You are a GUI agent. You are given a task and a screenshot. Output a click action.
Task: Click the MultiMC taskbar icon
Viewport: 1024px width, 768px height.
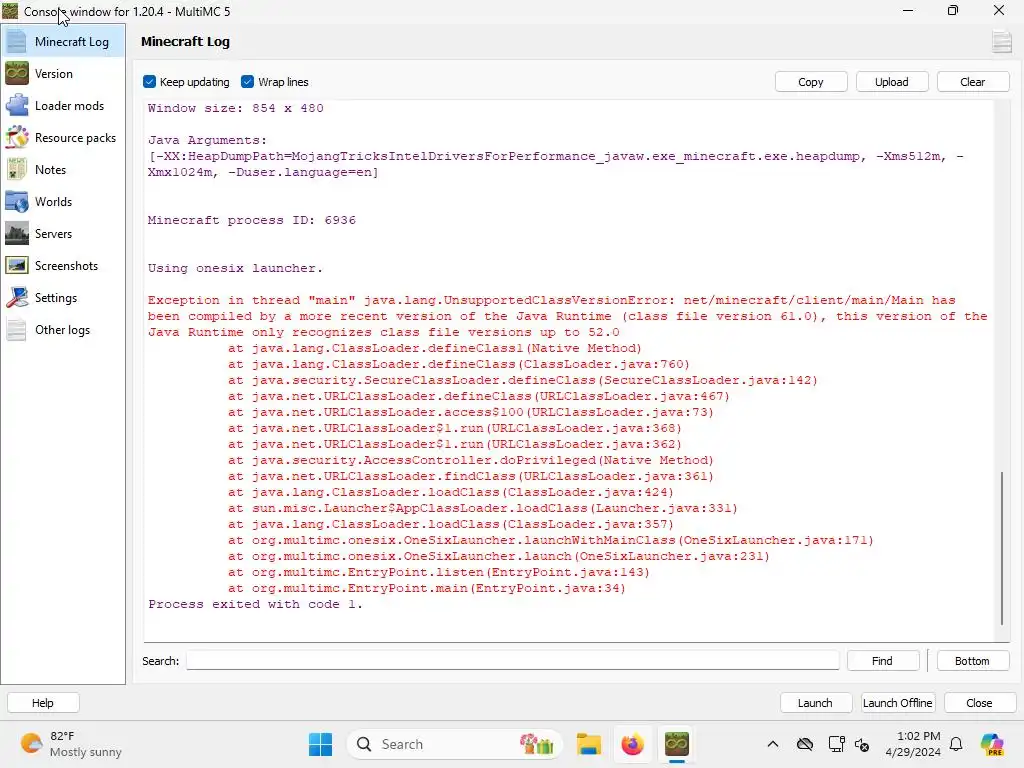pyautogui.click(x=677, y=744)
